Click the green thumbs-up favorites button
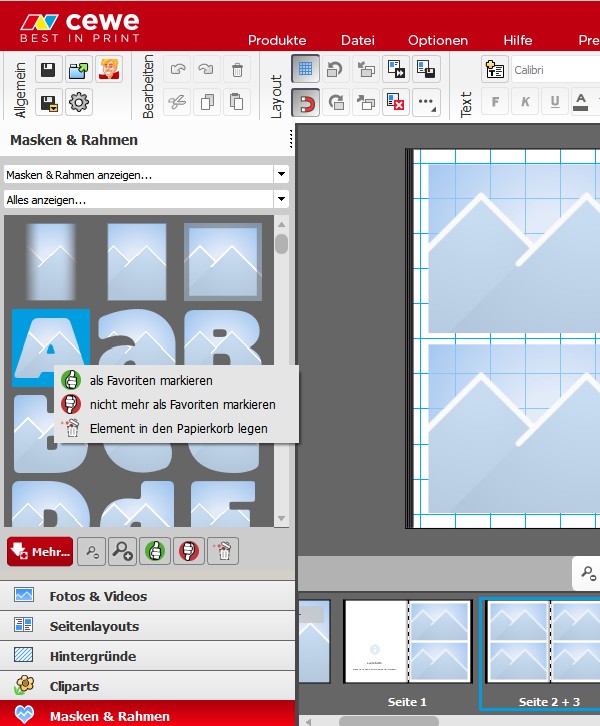 coord(155,551)
